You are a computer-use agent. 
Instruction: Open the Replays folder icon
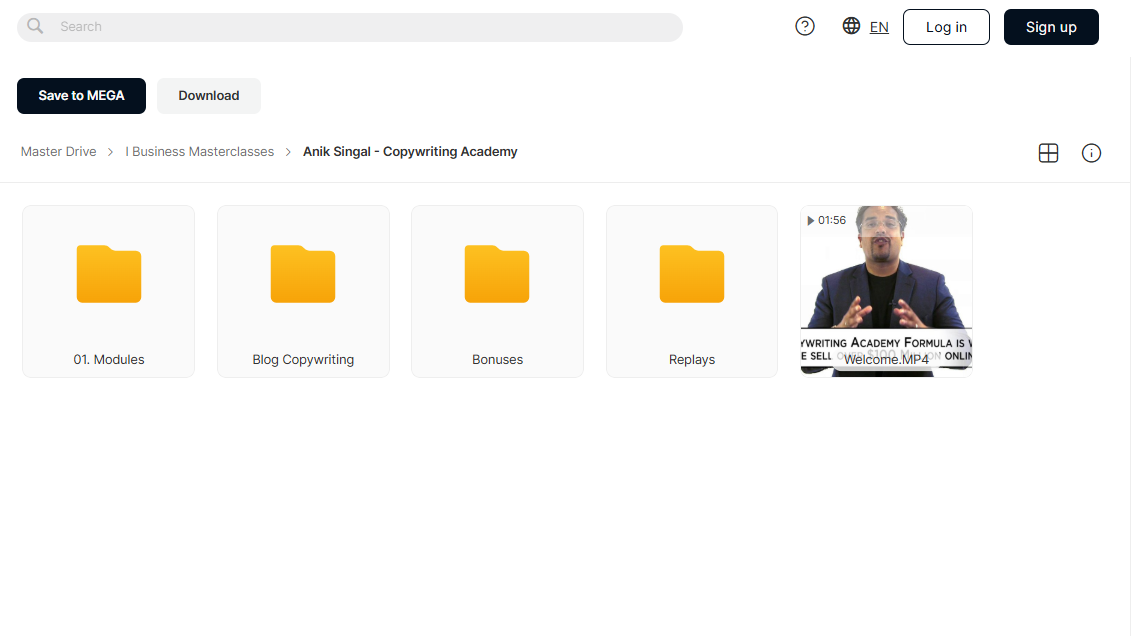coord(692,274)
